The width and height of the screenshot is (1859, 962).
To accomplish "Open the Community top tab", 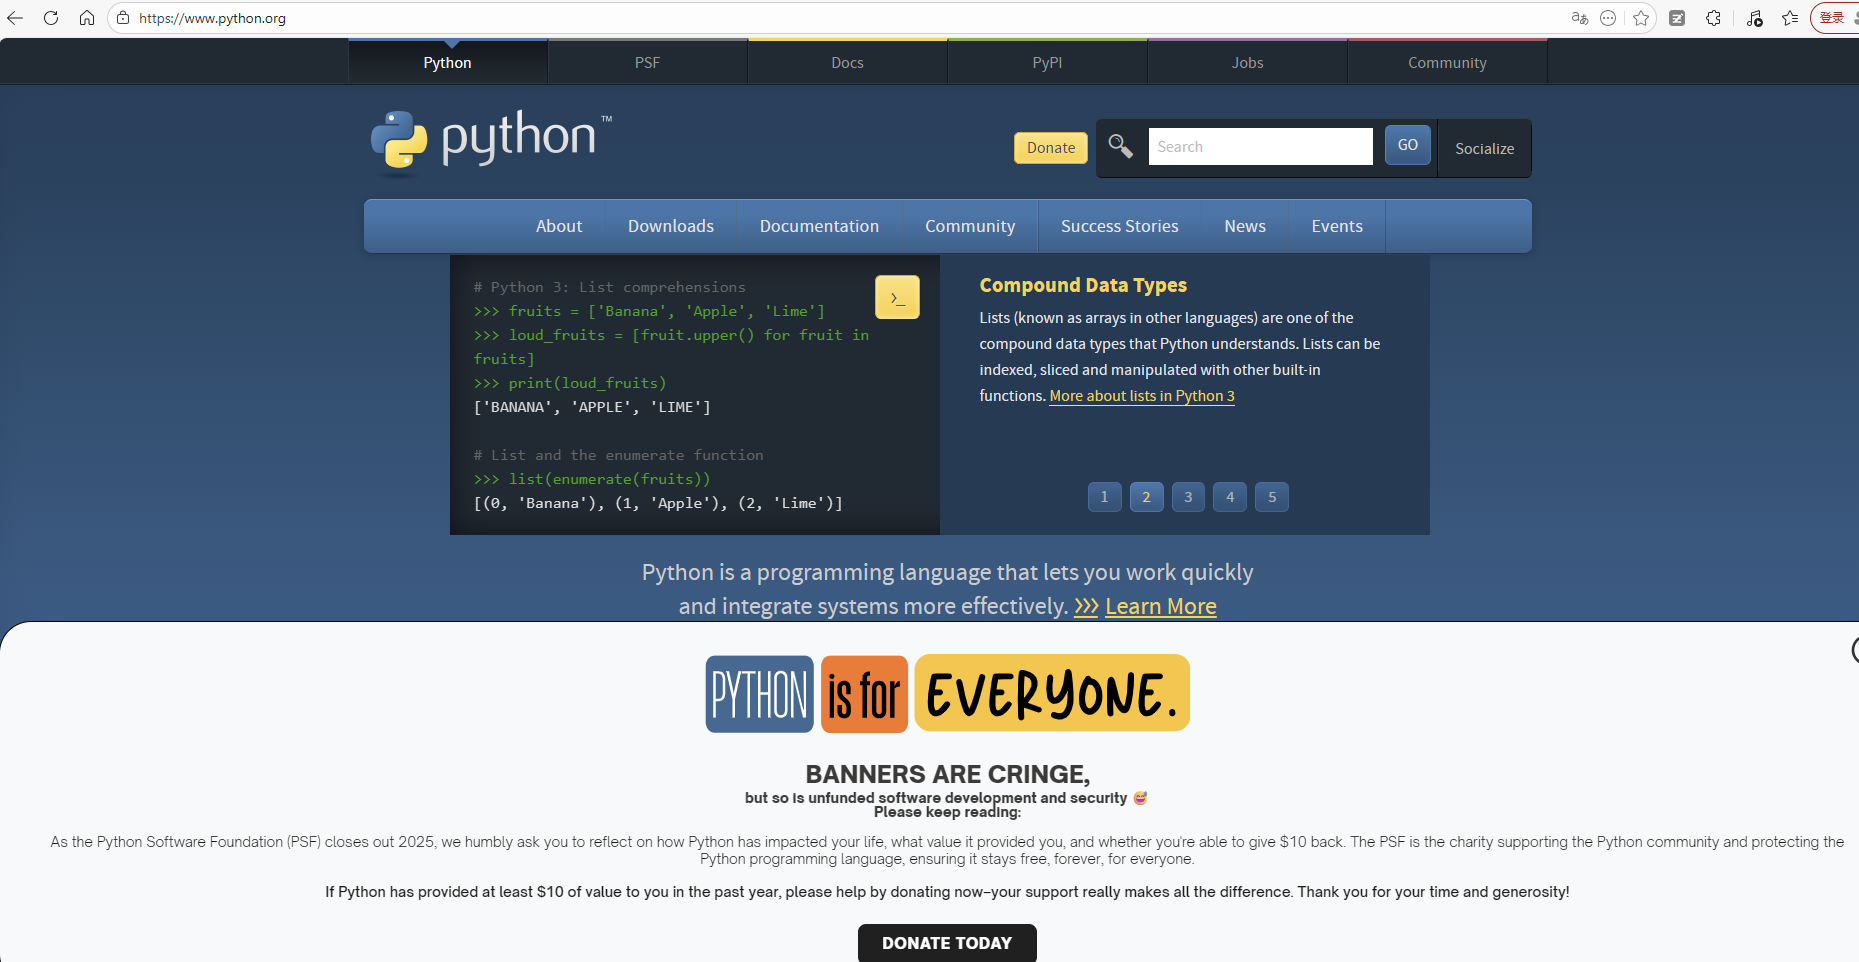I will click(x=1447, y=62).
